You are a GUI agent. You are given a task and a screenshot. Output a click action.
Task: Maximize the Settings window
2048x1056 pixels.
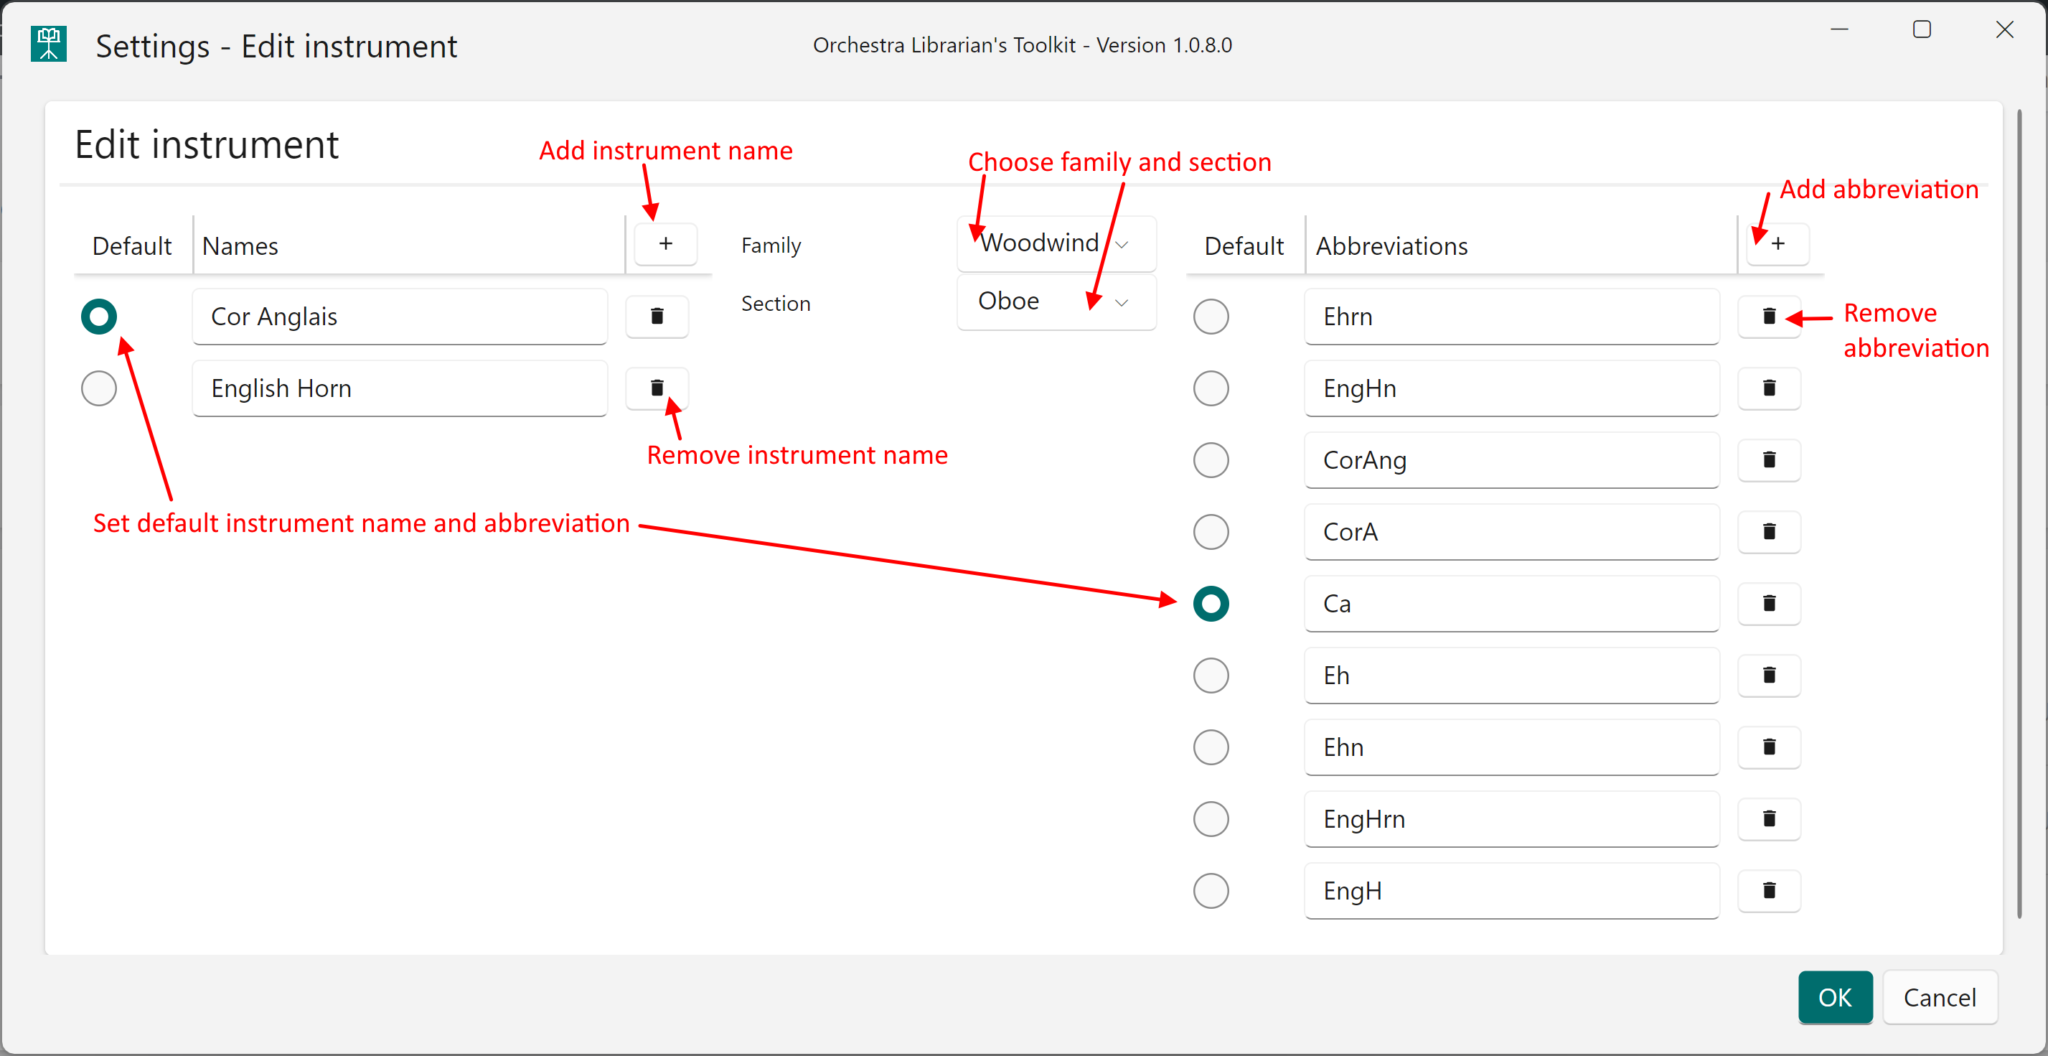click(x=1922, y=30)
